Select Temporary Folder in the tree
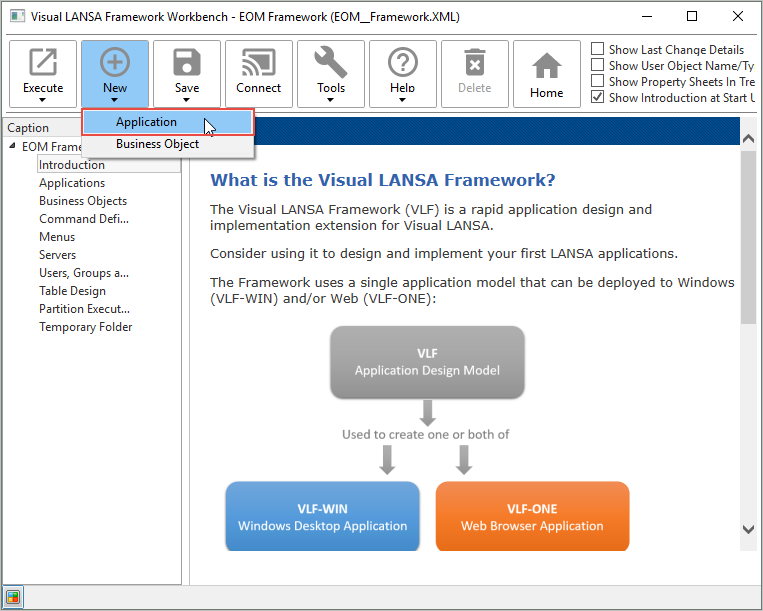Screen dimensions: 763x611 pyautogui.click(x=86, y=327)
